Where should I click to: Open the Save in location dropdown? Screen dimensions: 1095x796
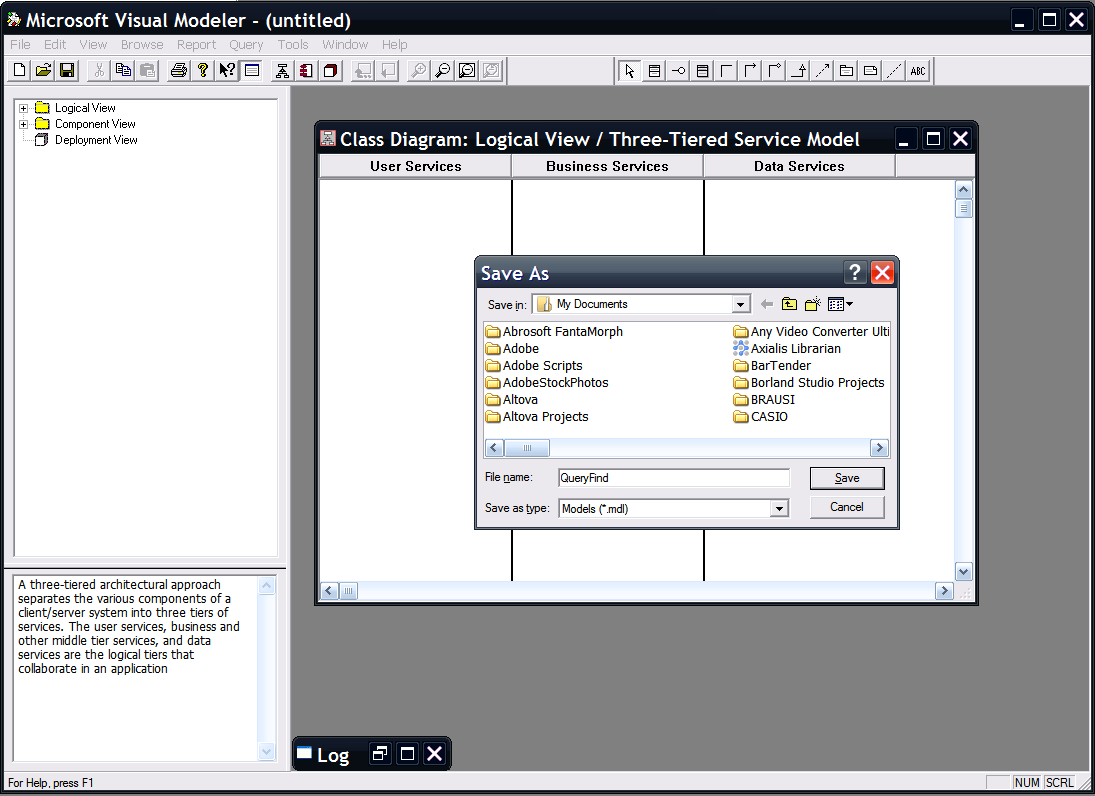point(741,304)
